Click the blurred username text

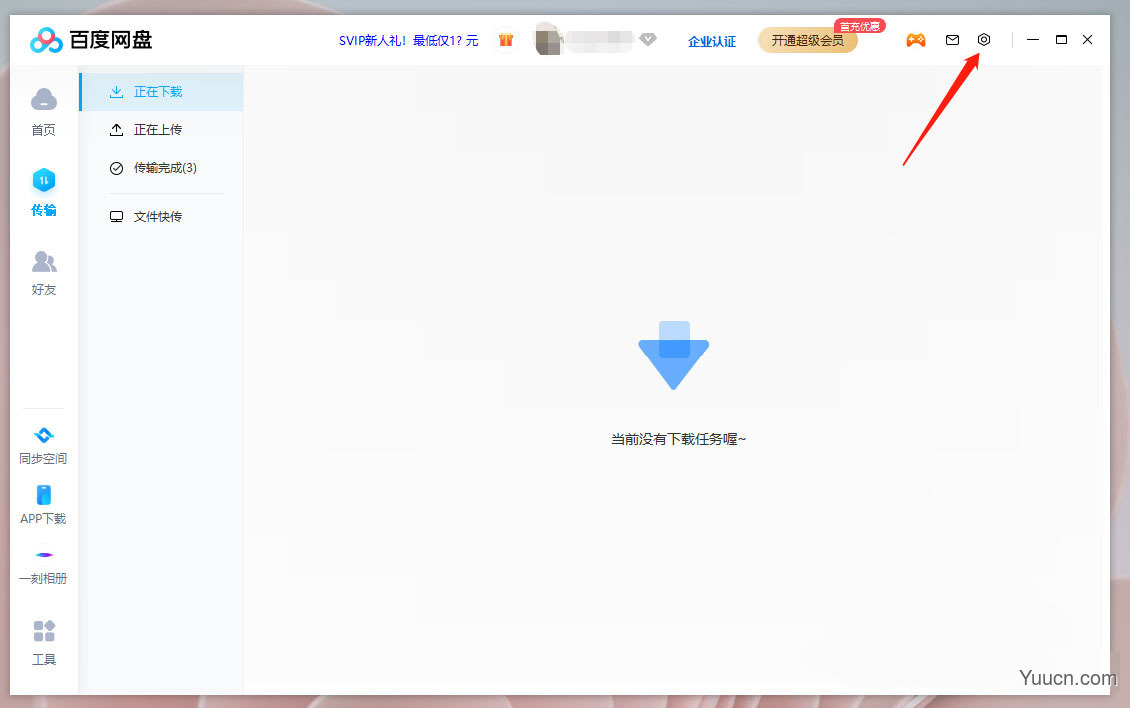[600, 40]
